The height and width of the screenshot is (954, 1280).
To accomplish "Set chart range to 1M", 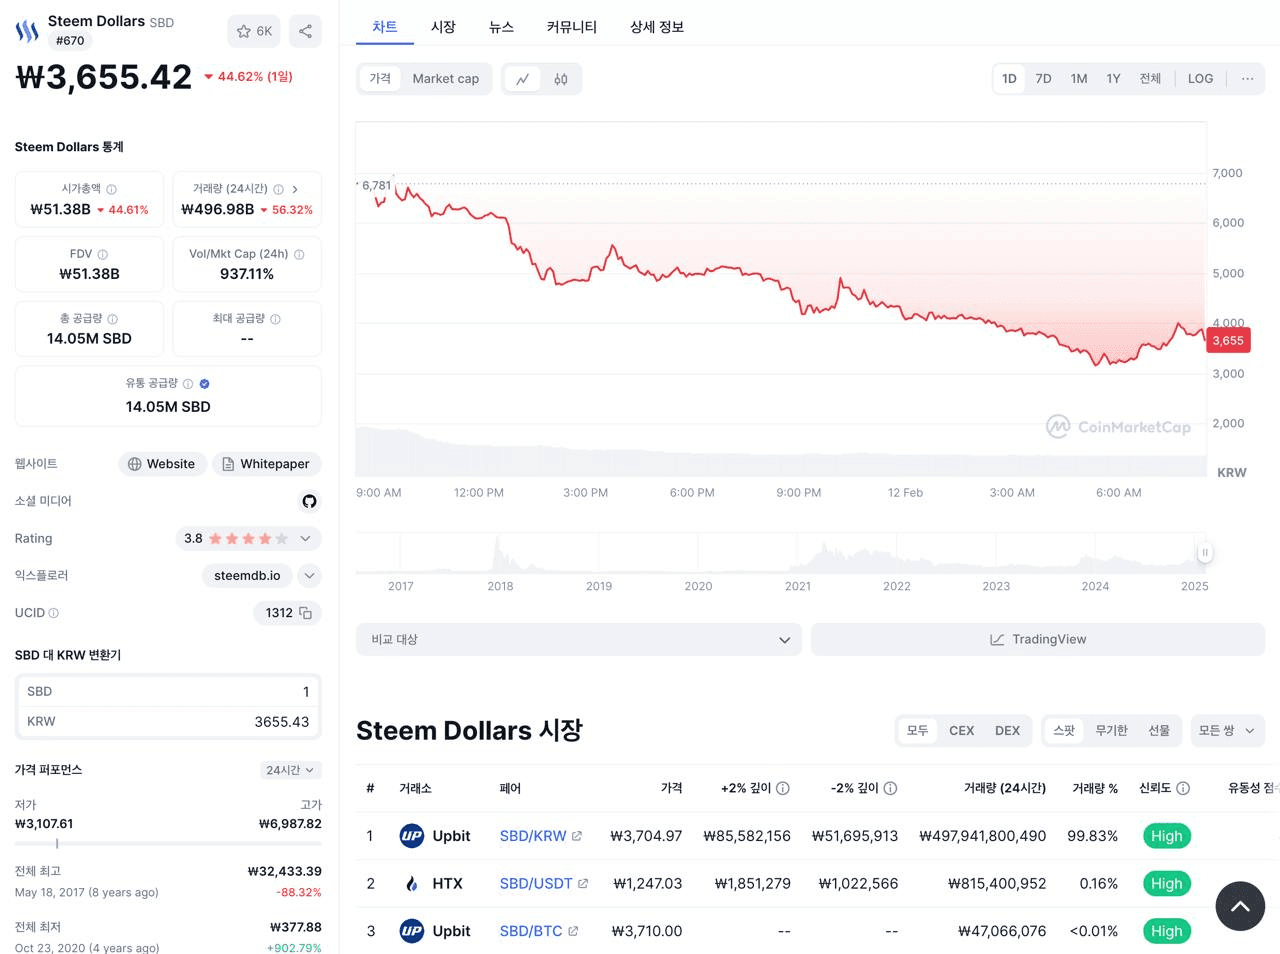I will point(1079,79).
